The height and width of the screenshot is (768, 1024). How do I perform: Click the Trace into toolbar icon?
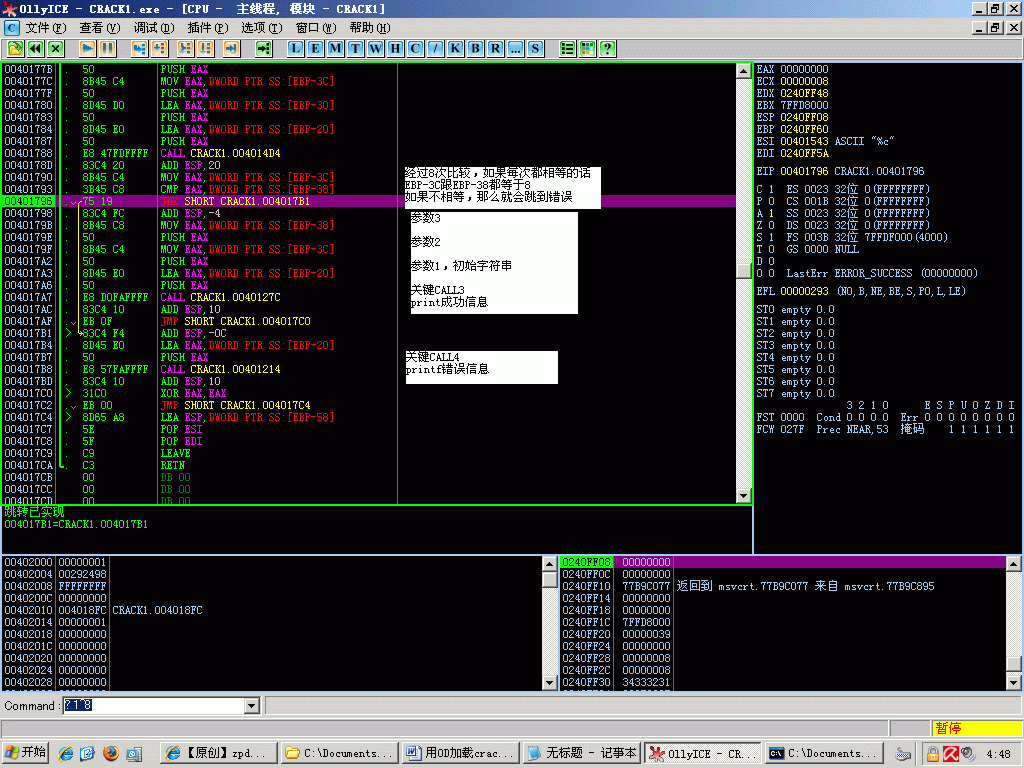185,48
